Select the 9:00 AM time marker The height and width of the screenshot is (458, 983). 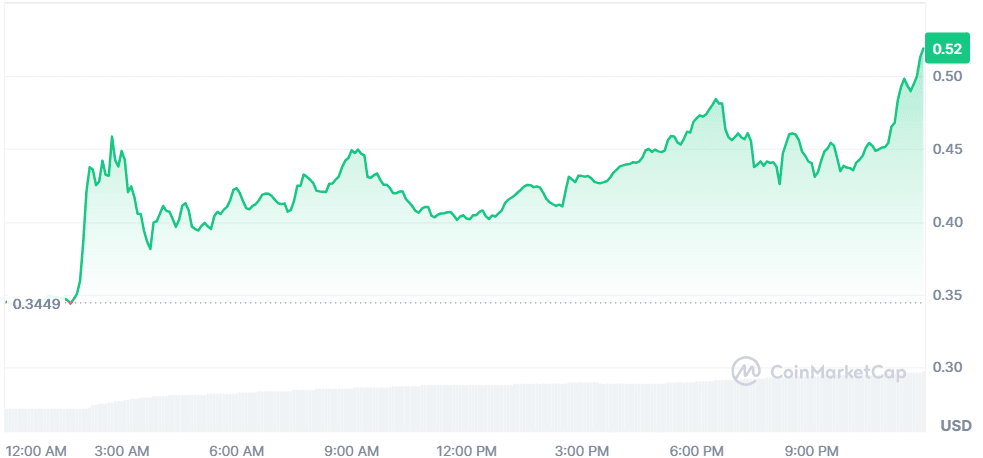click(x=352, y=451)
